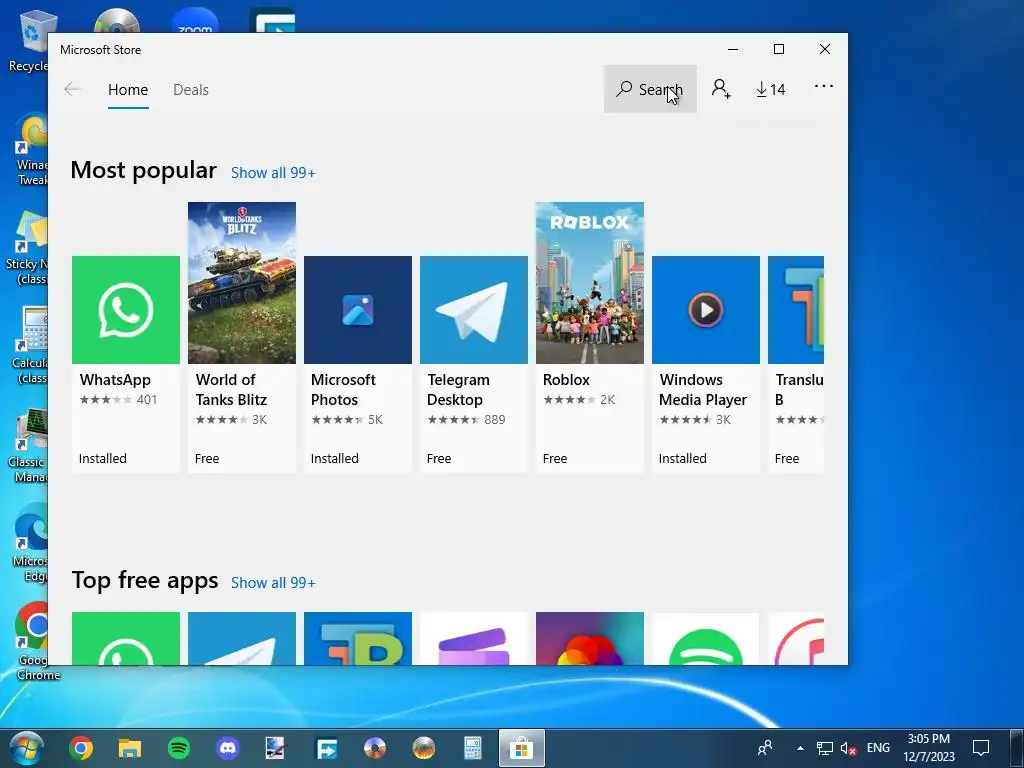
Task: Expand hidden system tray icons
Action: [x=800, y=748]
